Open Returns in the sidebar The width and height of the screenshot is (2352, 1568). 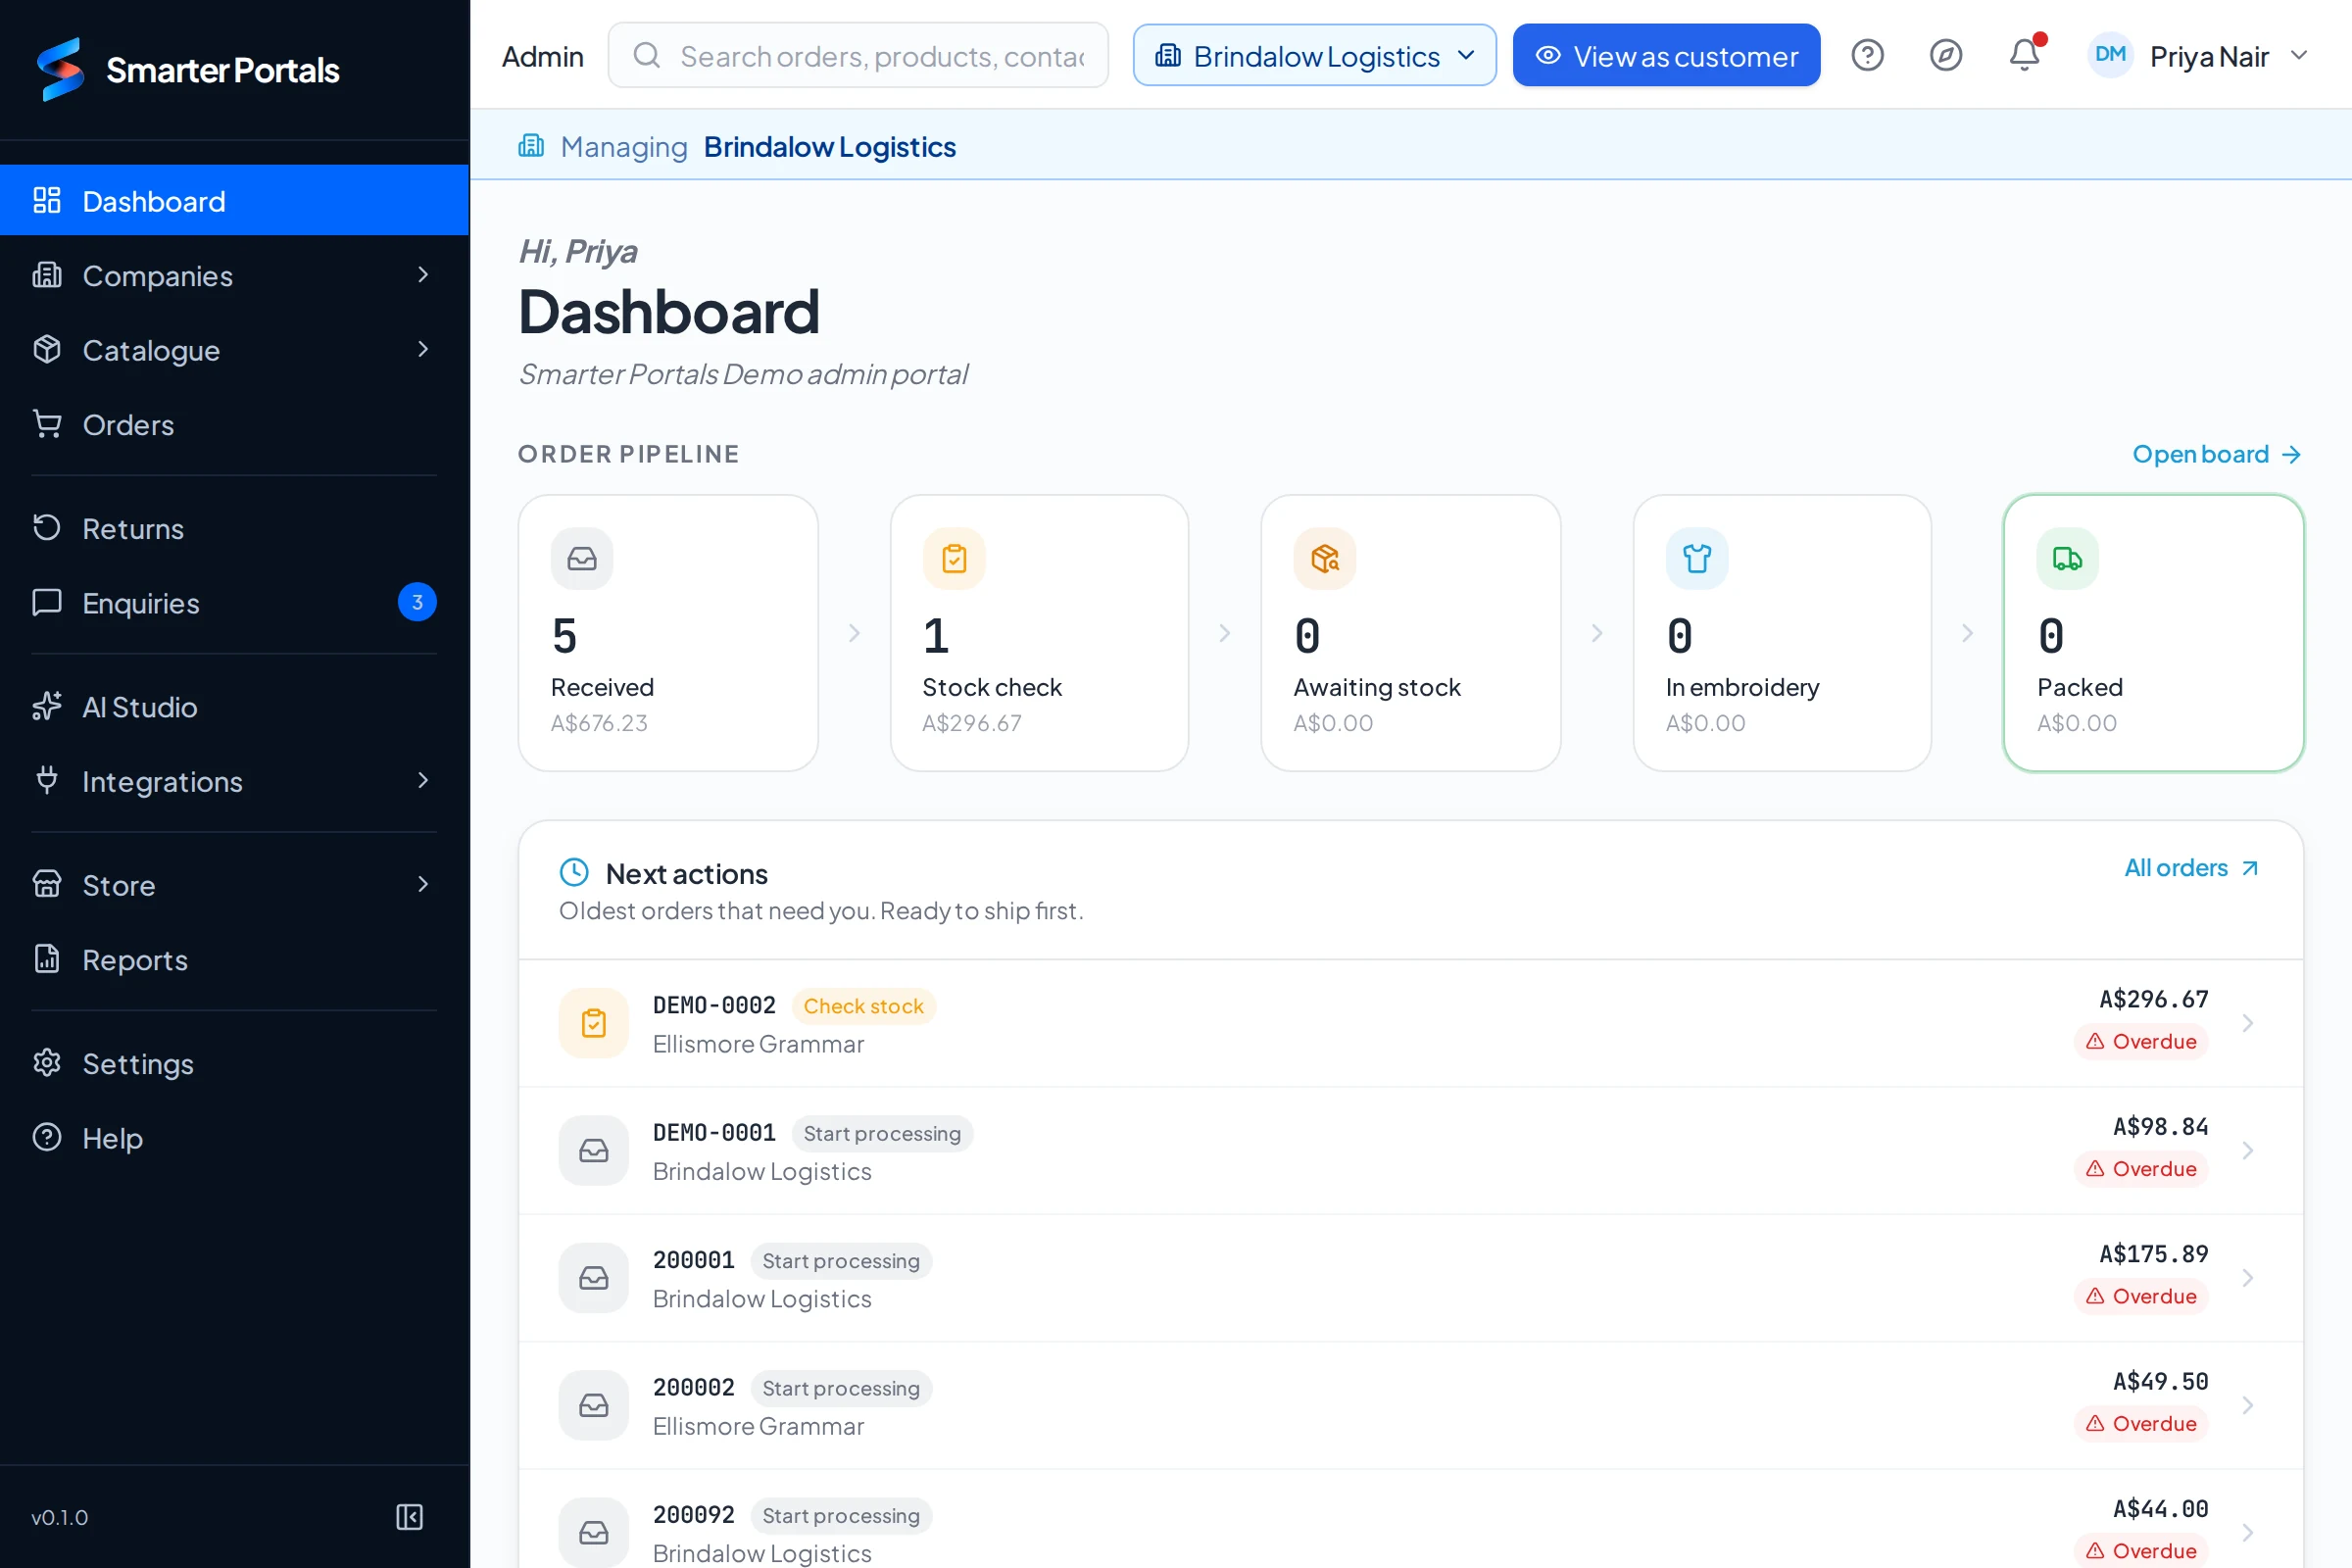234,528
